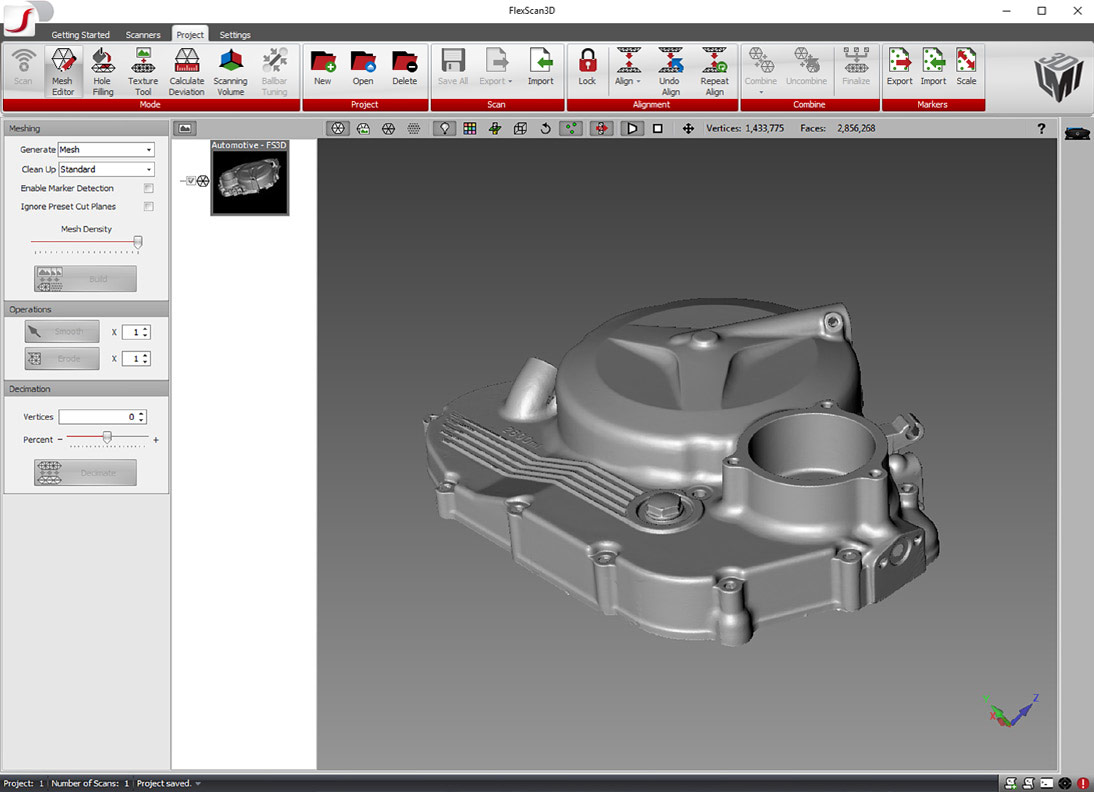Create a New project
The width and height of the screenshot is (1094, 792).
pos(322,68)
